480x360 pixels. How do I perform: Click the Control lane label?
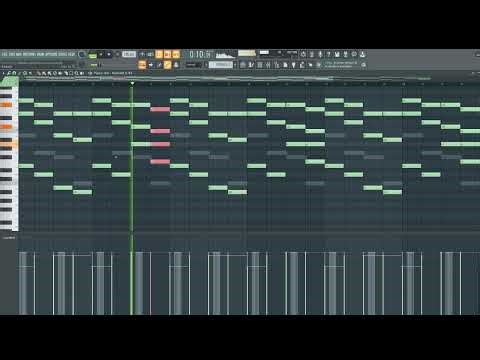pos(9,238)
